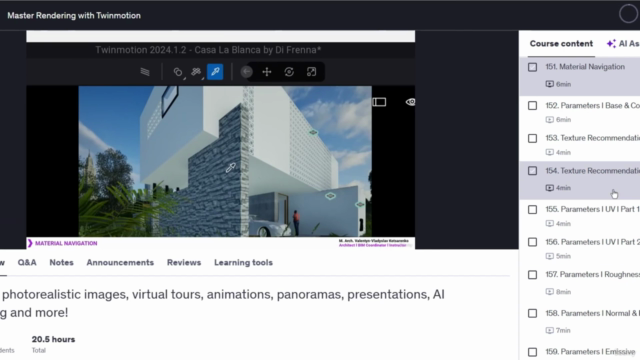Click the rotate tool icon

(289, 72)
